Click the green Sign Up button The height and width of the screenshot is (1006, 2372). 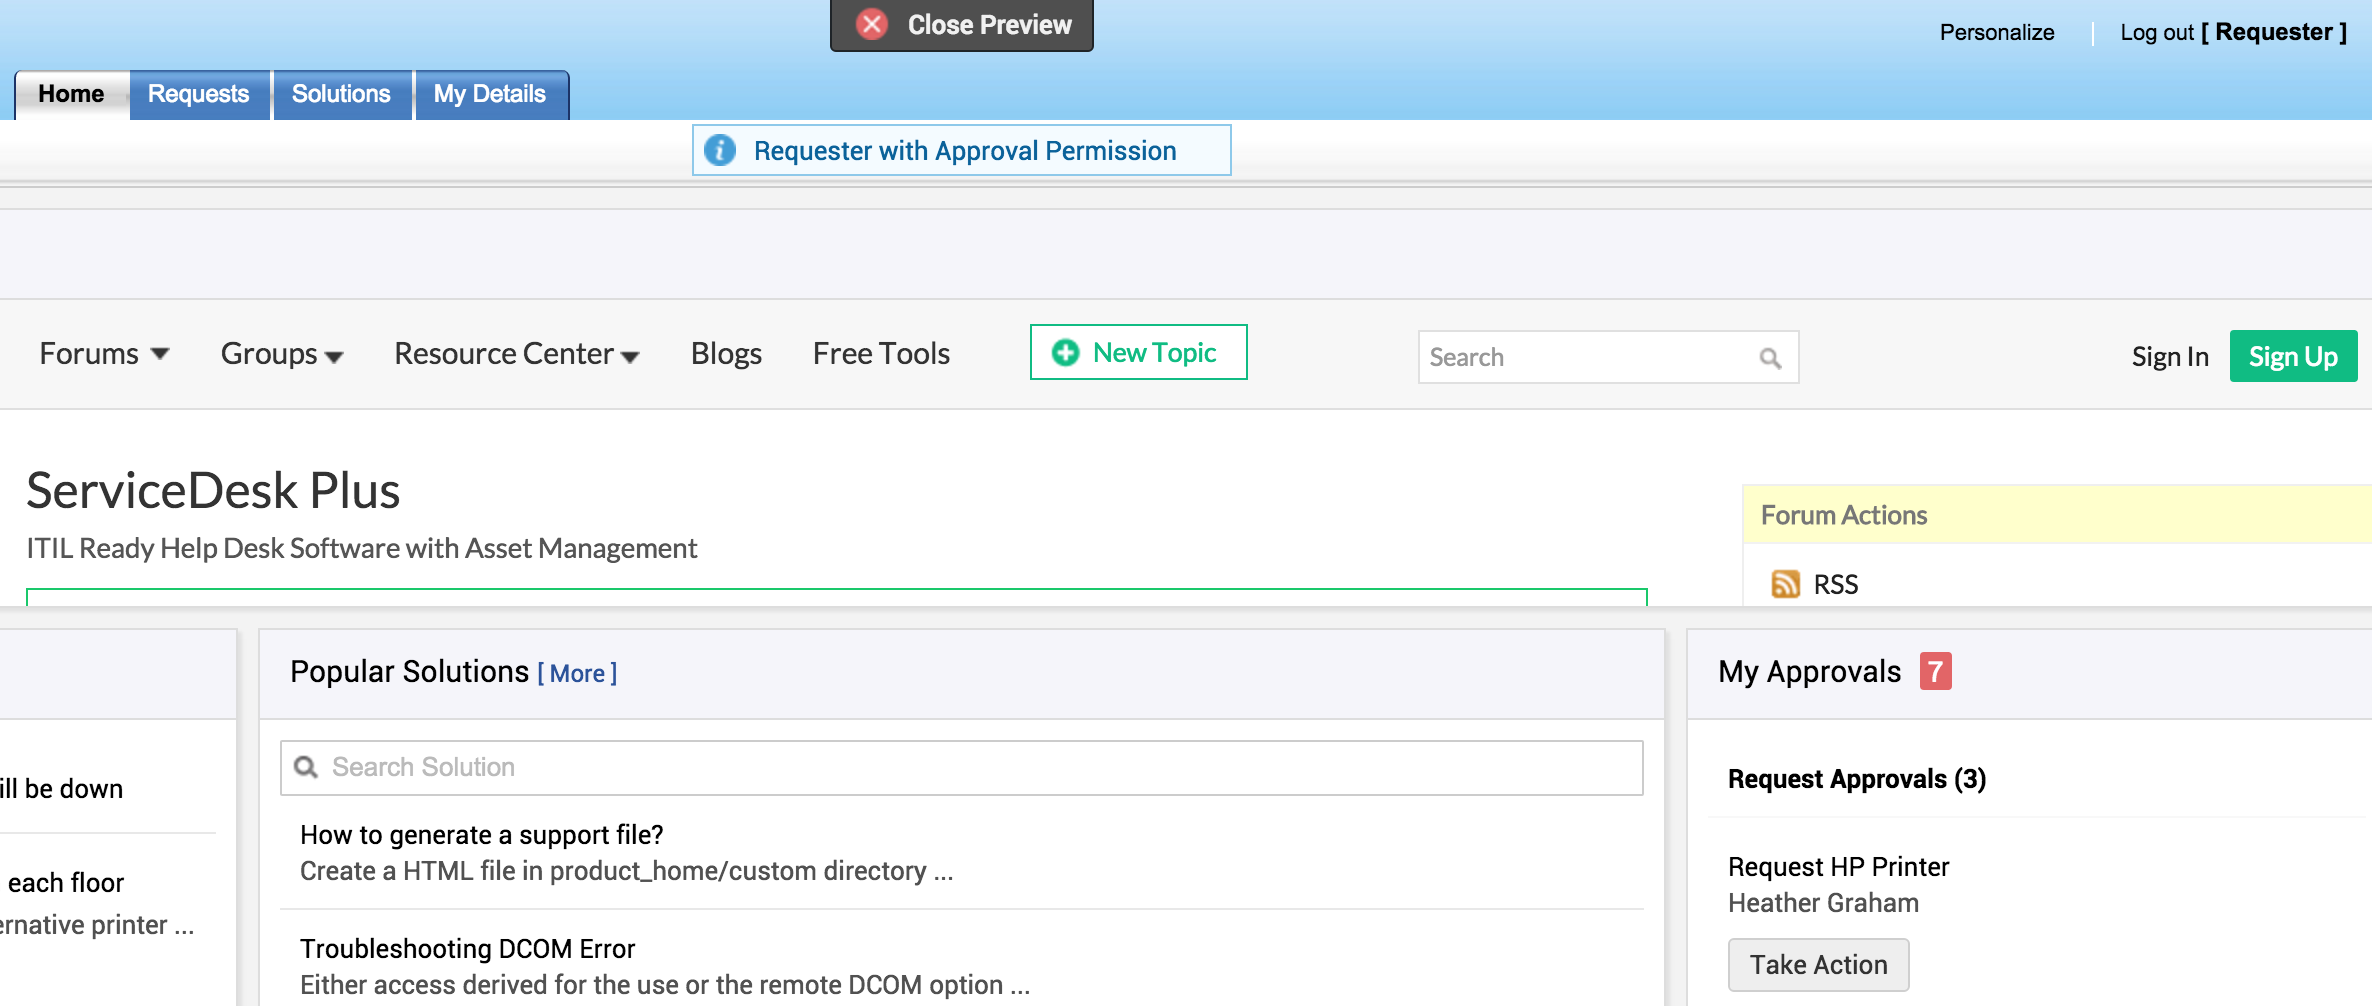tap(2293, 356)
